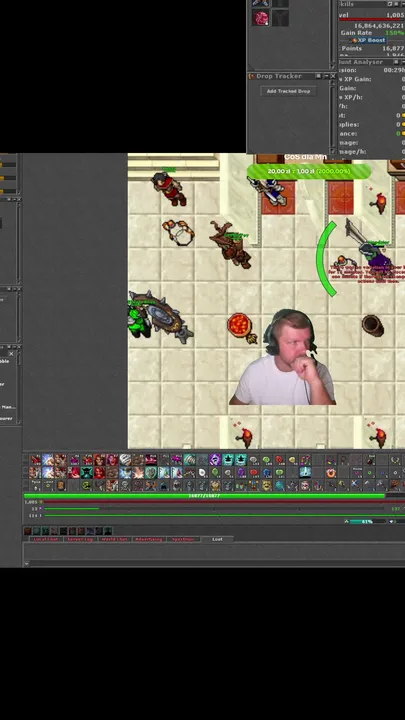
Task: Toggle the Drop Tracker panel pin button
Action: tap(318, 76)
